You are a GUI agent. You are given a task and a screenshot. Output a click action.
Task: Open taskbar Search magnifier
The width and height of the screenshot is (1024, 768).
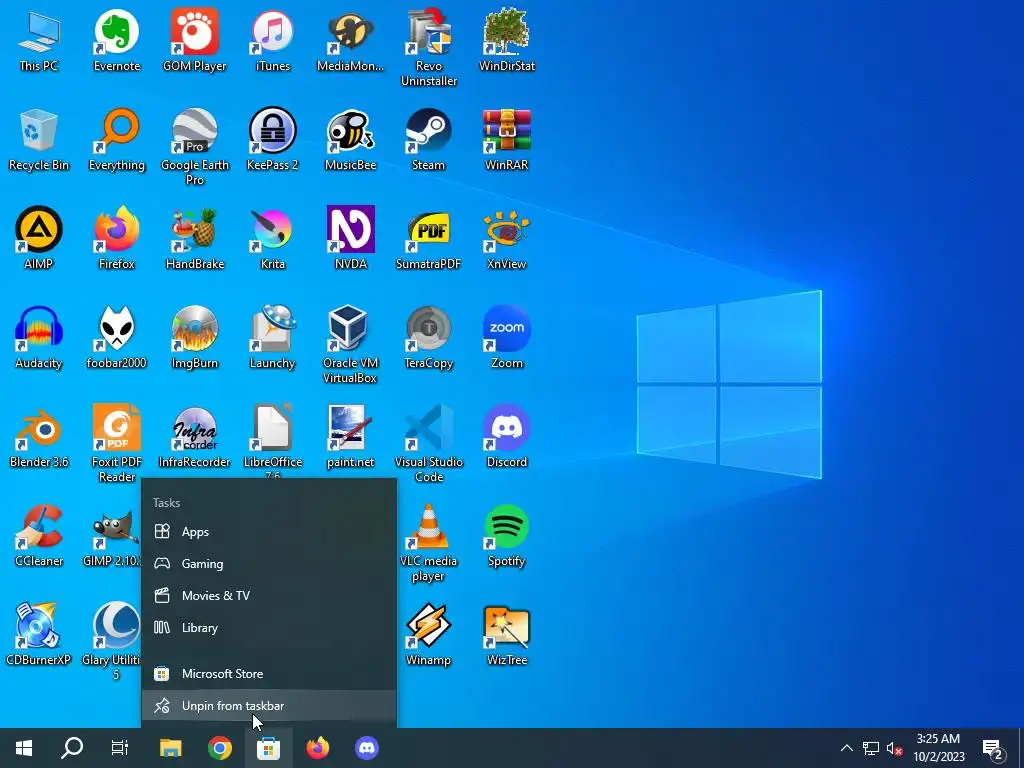(x=72, y=748)
